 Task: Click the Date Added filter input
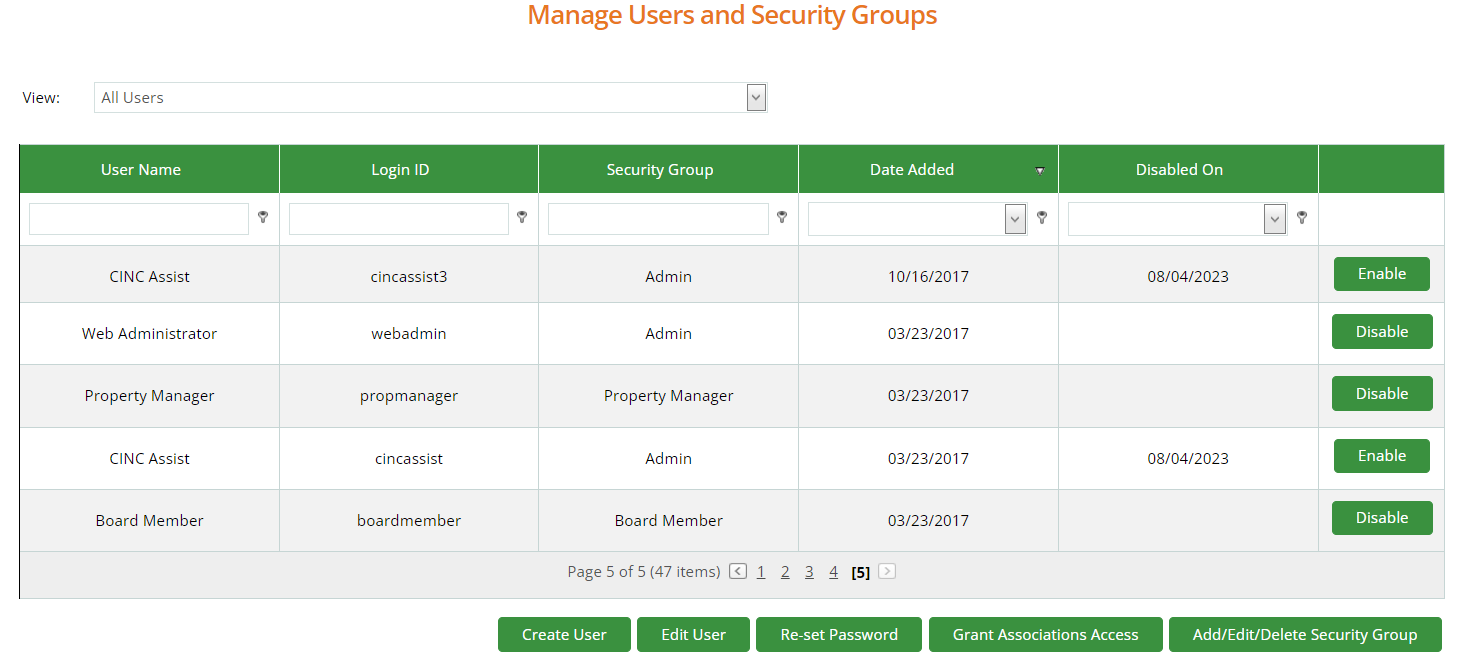point(906,219)
